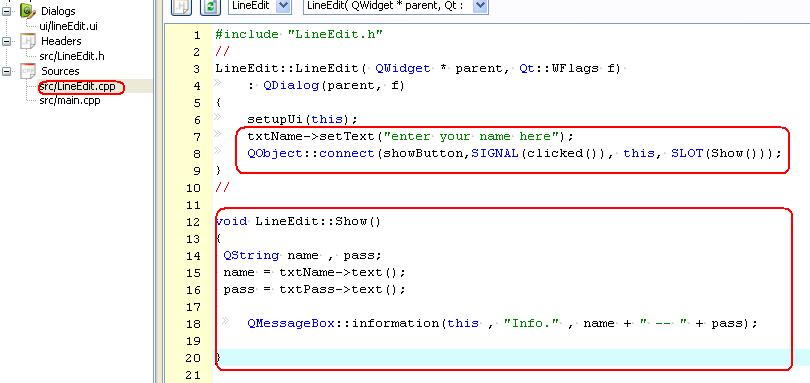The height and width of the screenshot is (383, 810).
Task: Click the QMessageBox::information code line
Action: tap(502, 324)
